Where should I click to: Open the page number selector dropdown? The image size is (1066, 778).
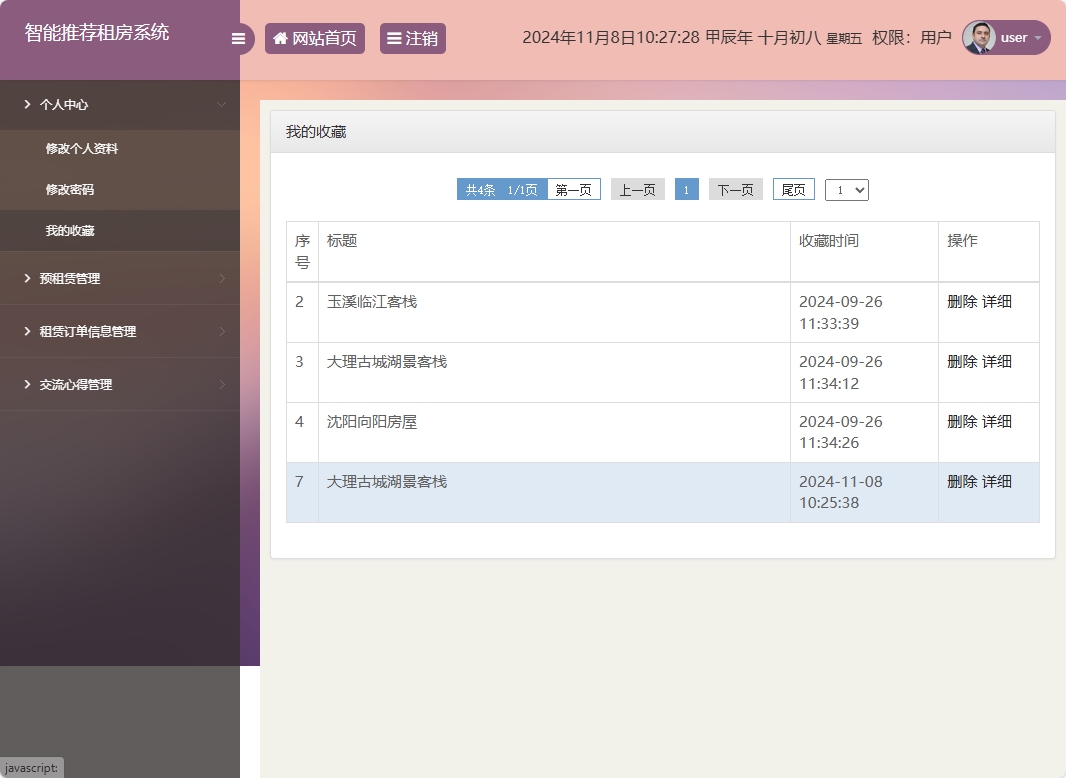[x=846, y=189]
